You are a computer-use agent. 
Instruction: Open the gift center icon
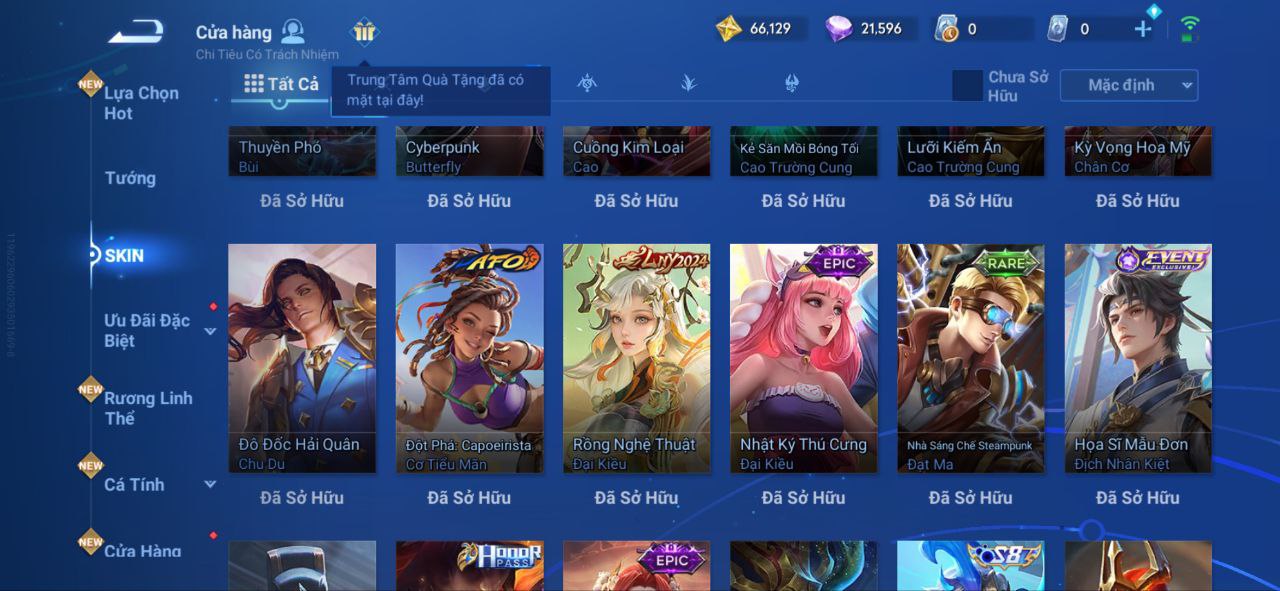click(x=364, y=32)
